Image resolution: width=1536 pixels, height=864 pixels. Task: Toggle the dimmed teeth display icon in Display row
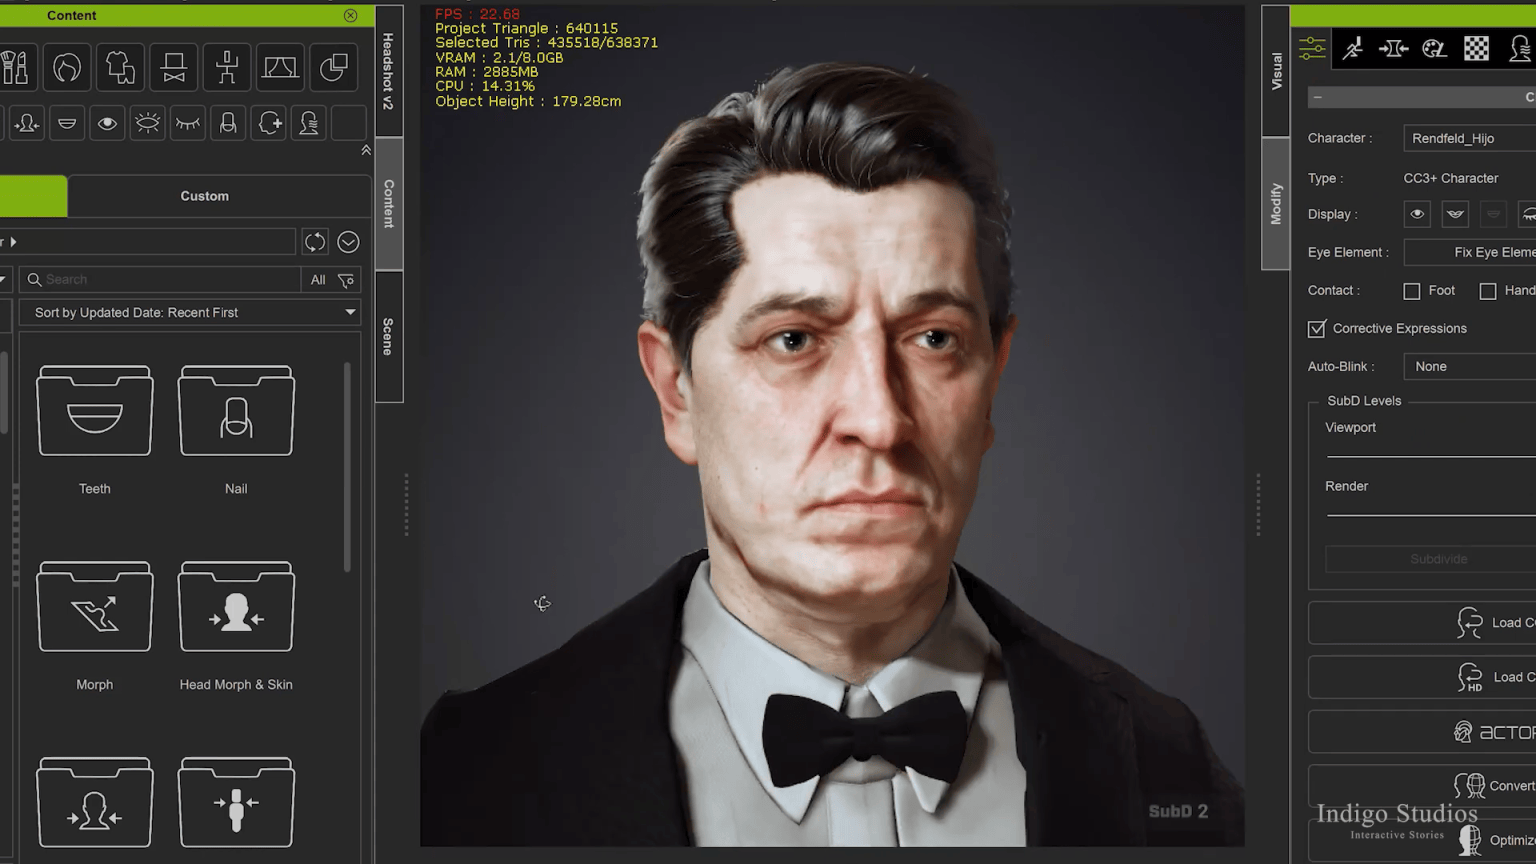pyautogui.click(x=1493, y=214)
